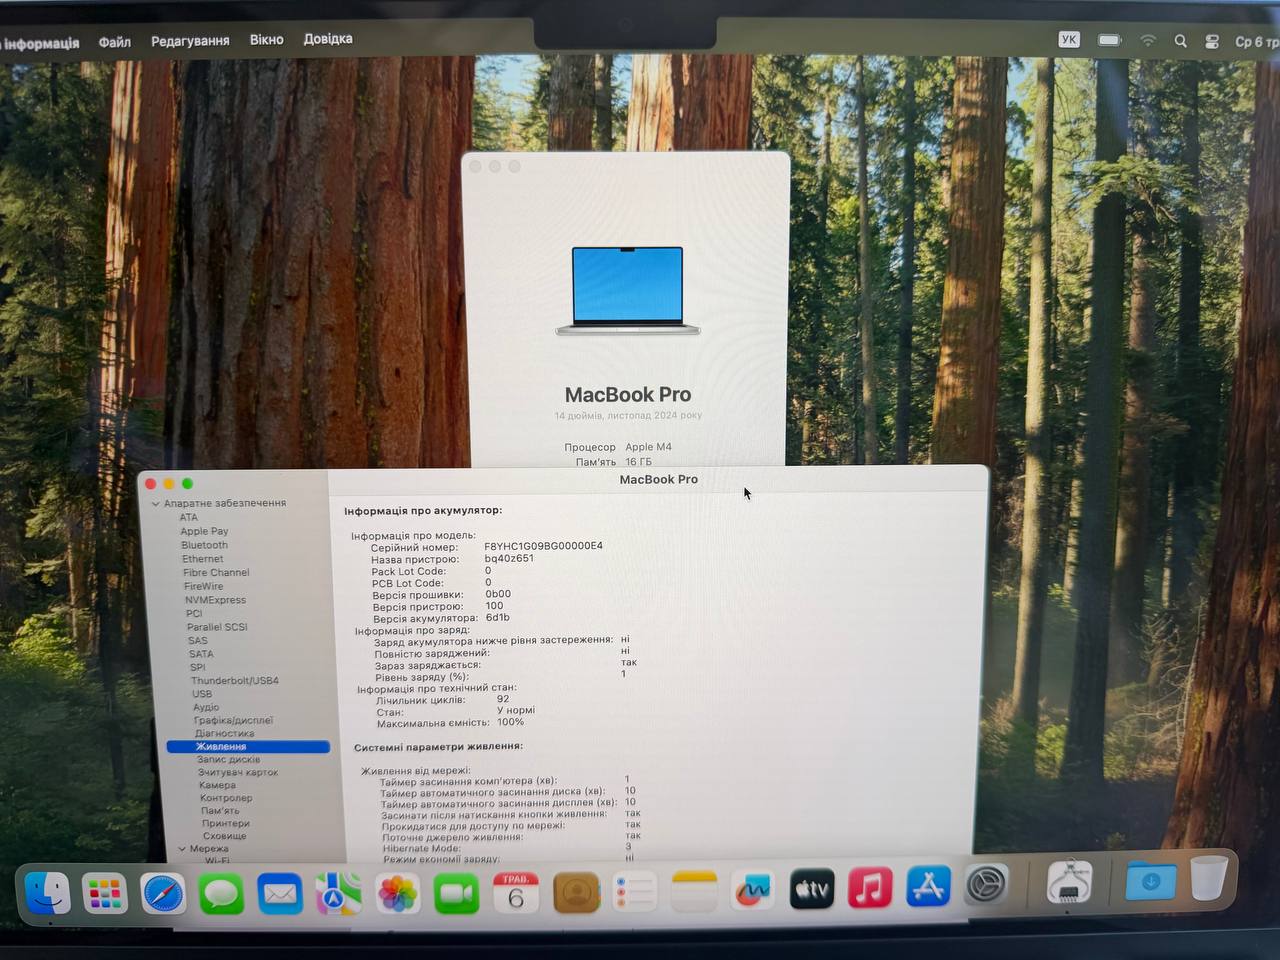Image resolution: width=1280 pixels, height=960 pixels.
Task: Open Contacts app in the Dock
Action: click(575, 892)
